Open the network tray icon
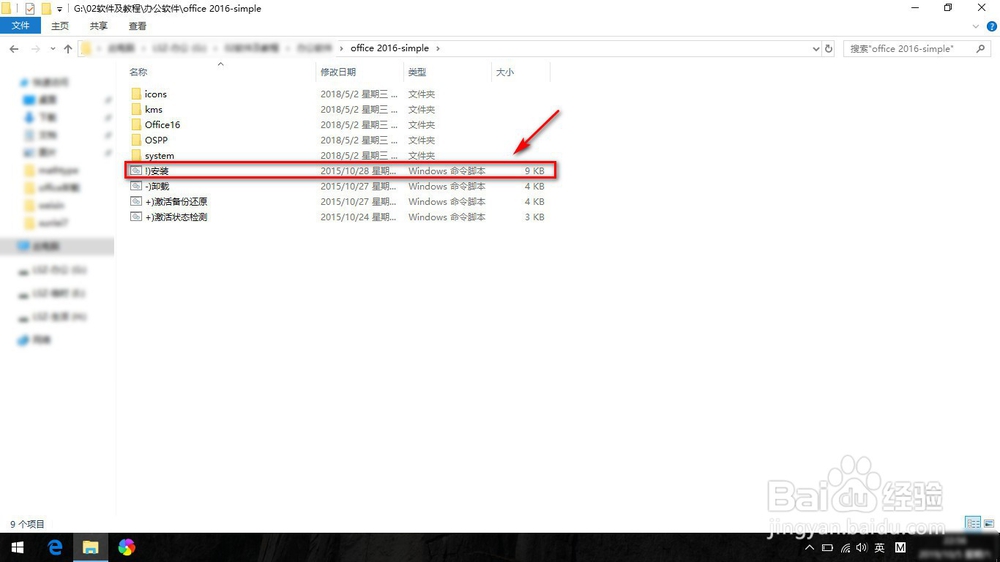The height and width of the screenshot is (562, 1000). [845, 547]
